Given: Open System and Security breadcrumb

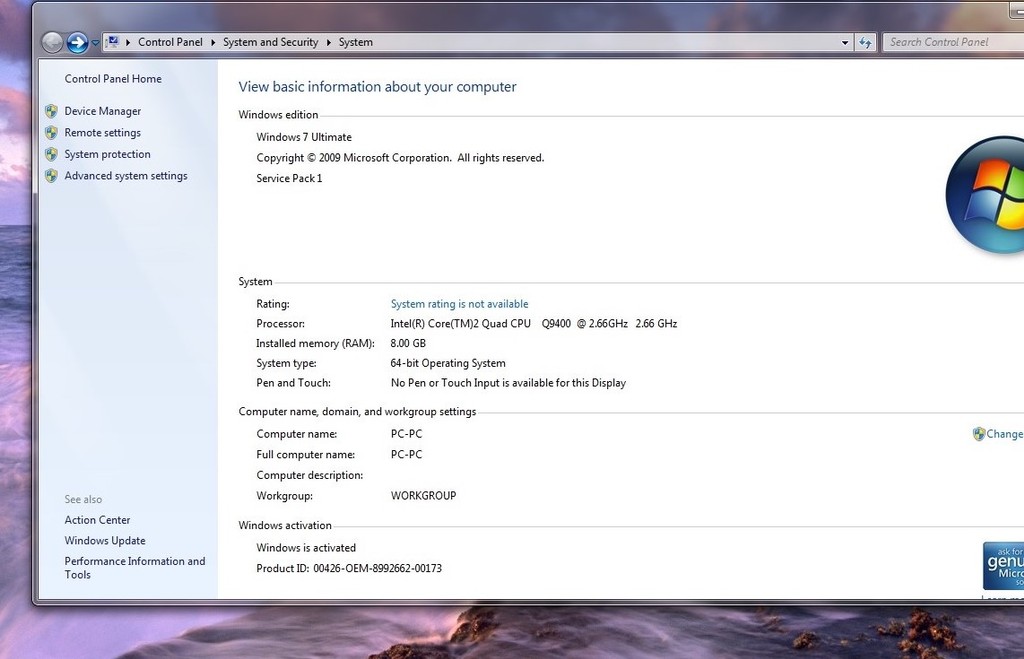Looking at the screenshot, I should pos(270,42).
